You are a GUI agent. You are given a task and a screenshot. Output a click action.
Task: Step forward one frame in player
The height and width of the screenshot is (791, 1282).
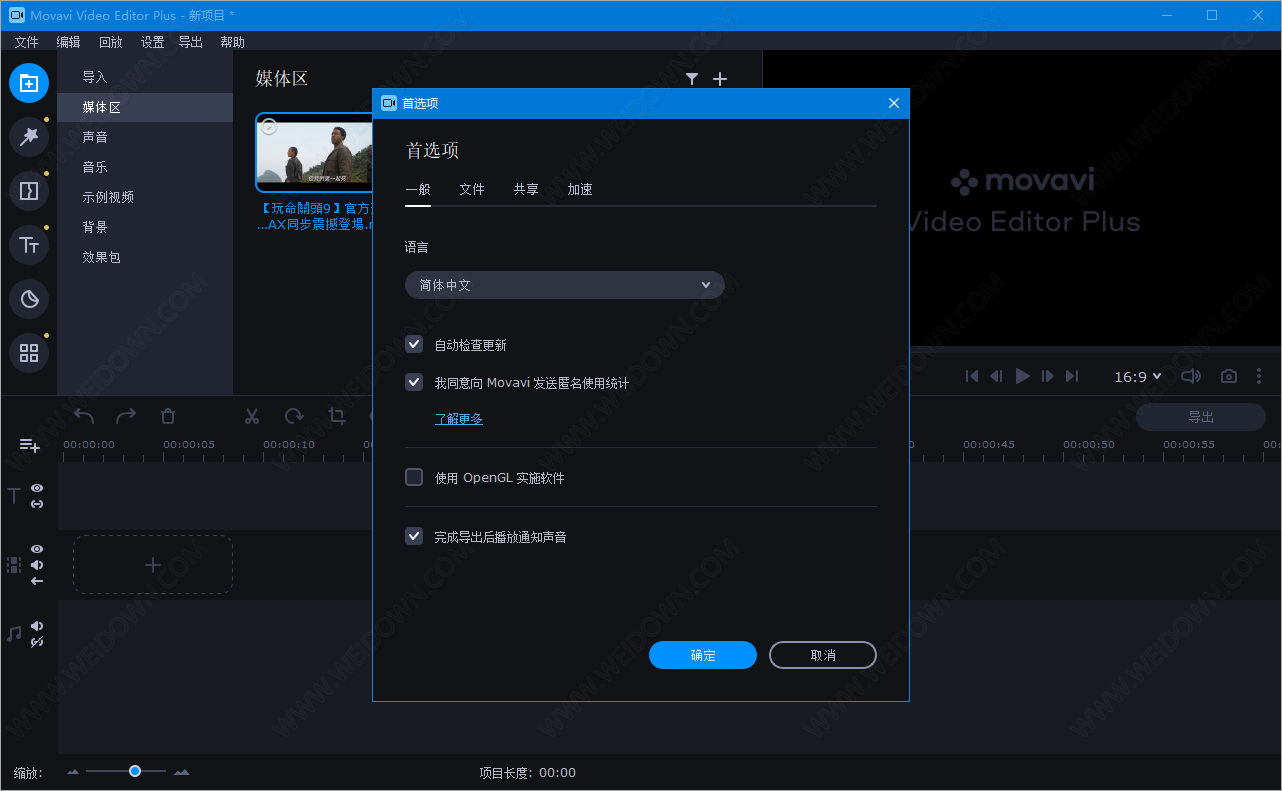[x=1048, y=376]
